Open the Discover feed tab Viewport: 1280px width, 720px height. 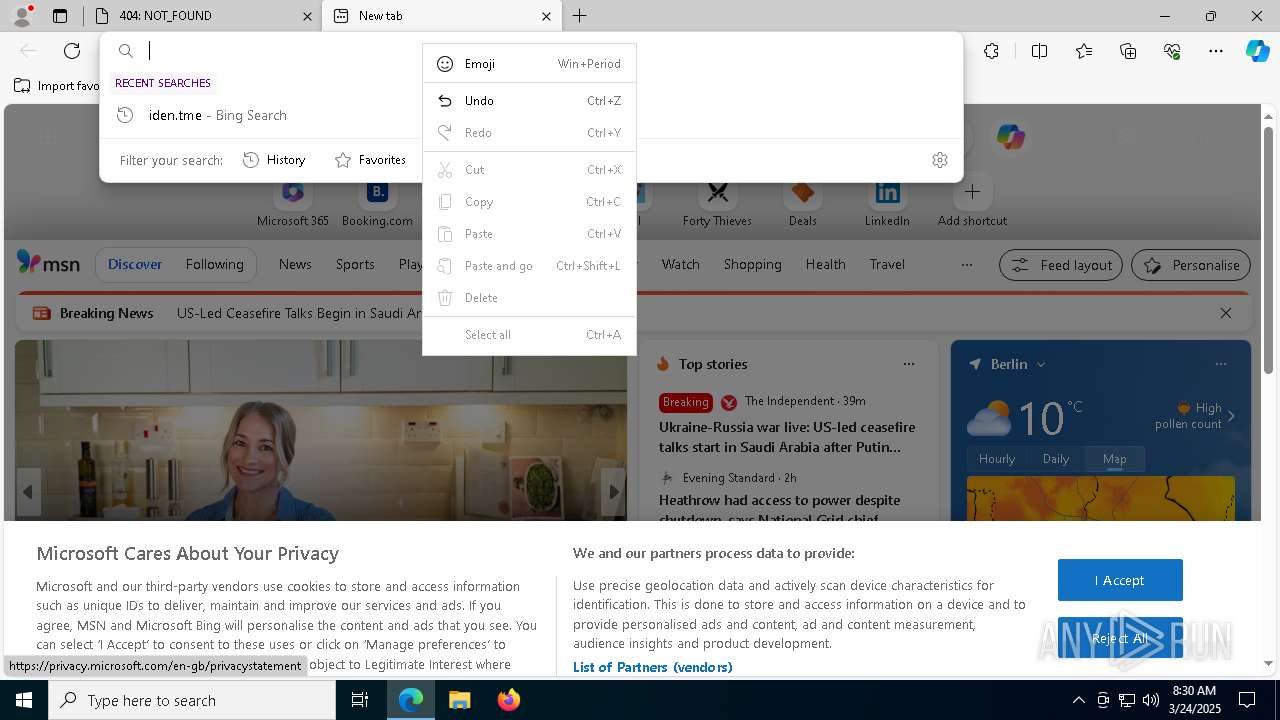[x=135, y=264]
